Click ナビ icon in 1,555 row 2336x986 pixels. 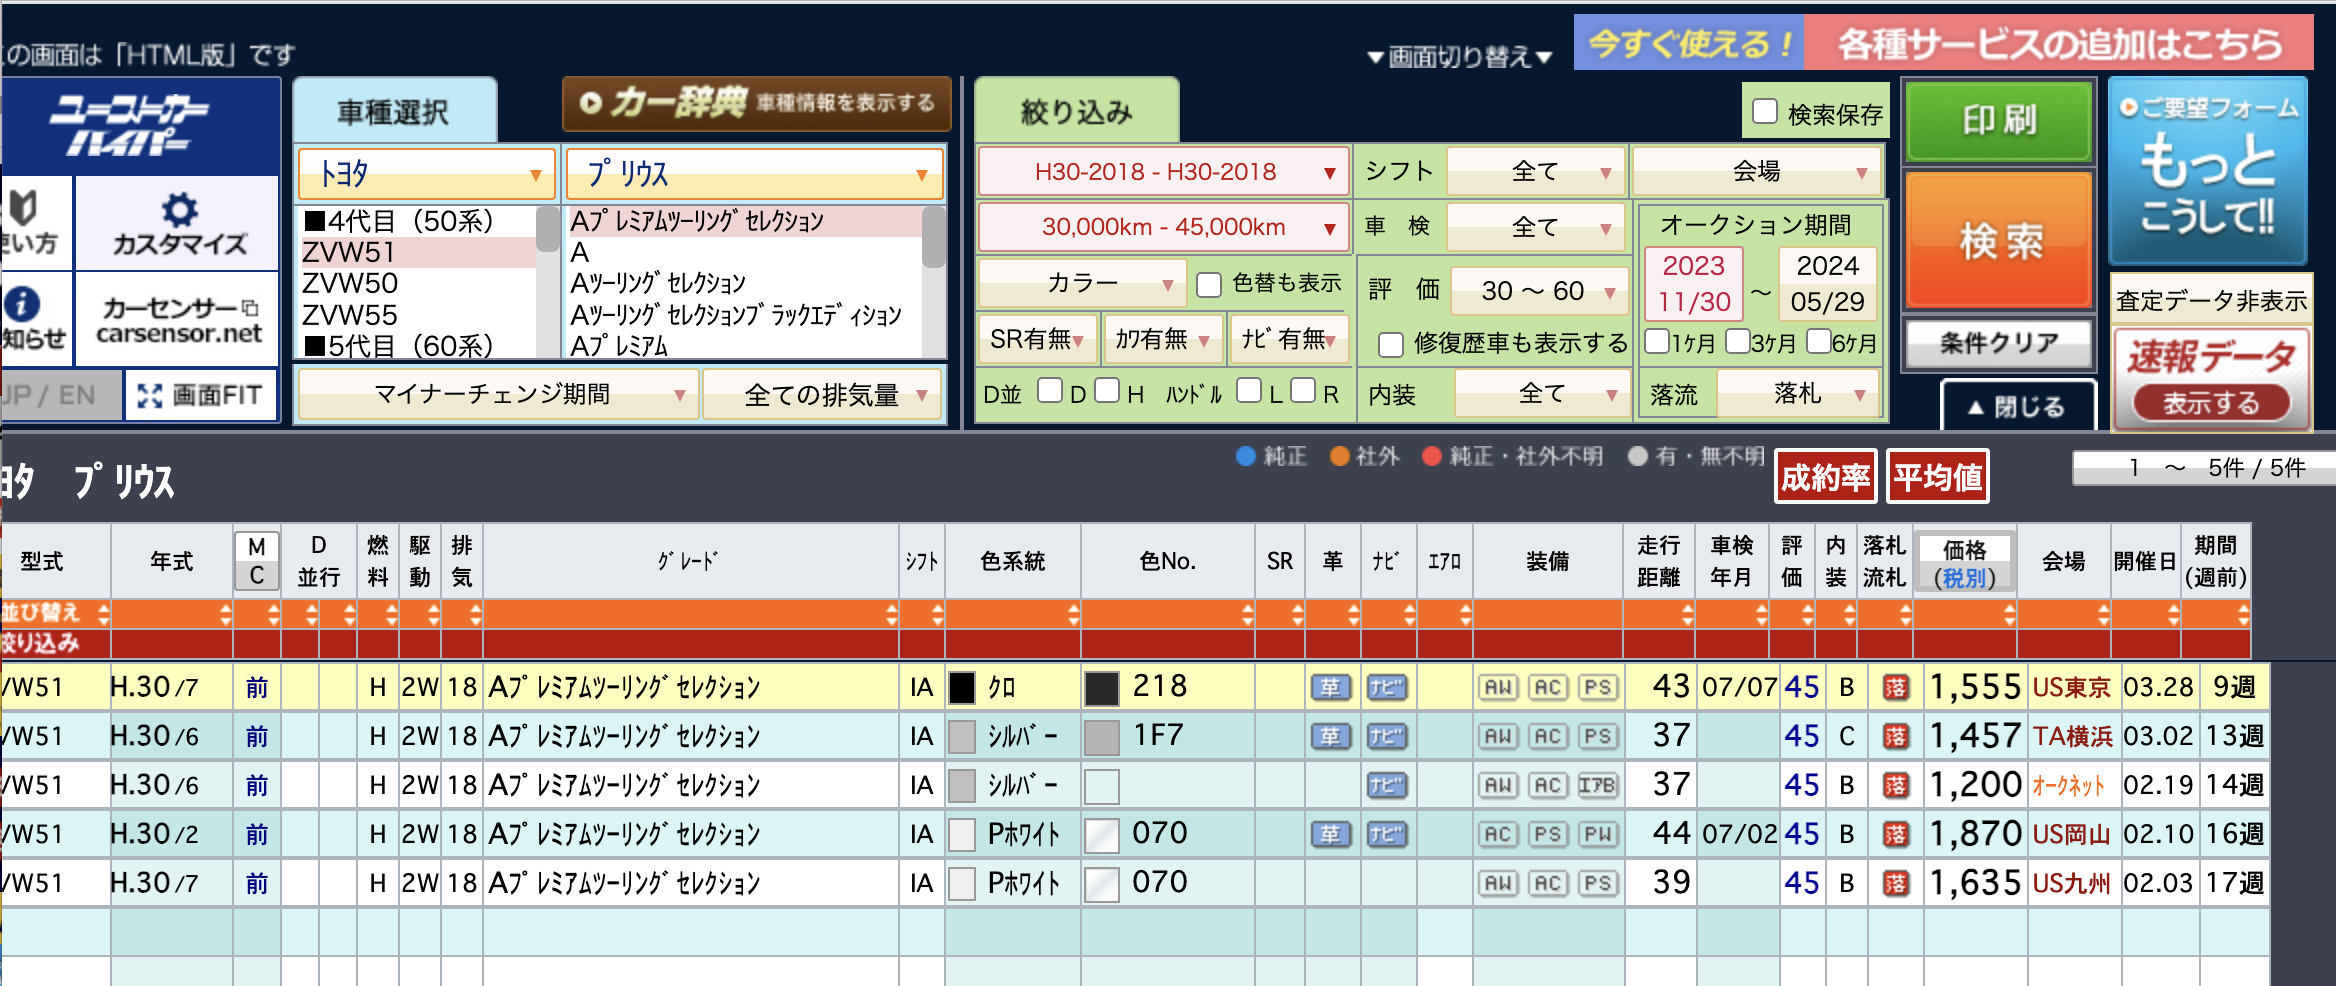[1386, 688]
